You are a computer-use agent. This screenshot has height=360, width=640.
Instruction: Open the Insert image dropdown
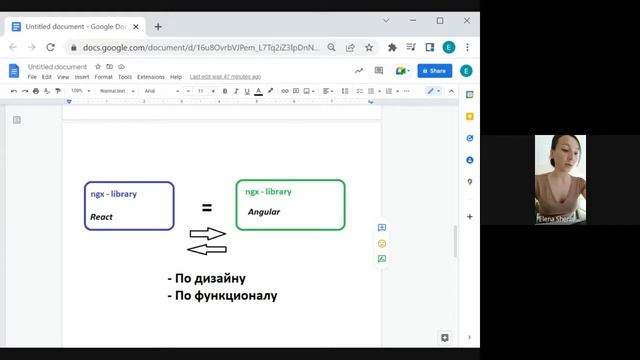309,91
